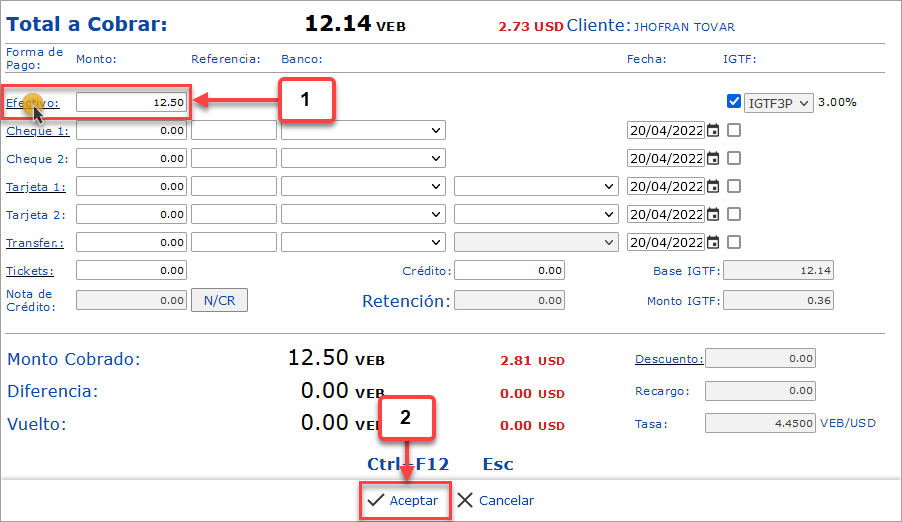The height and width of the screenshot is (522, 902).
Task: Open calendar picker for Tarjeta 1 date
Action: pyautogui.click(x=713, y=186)
